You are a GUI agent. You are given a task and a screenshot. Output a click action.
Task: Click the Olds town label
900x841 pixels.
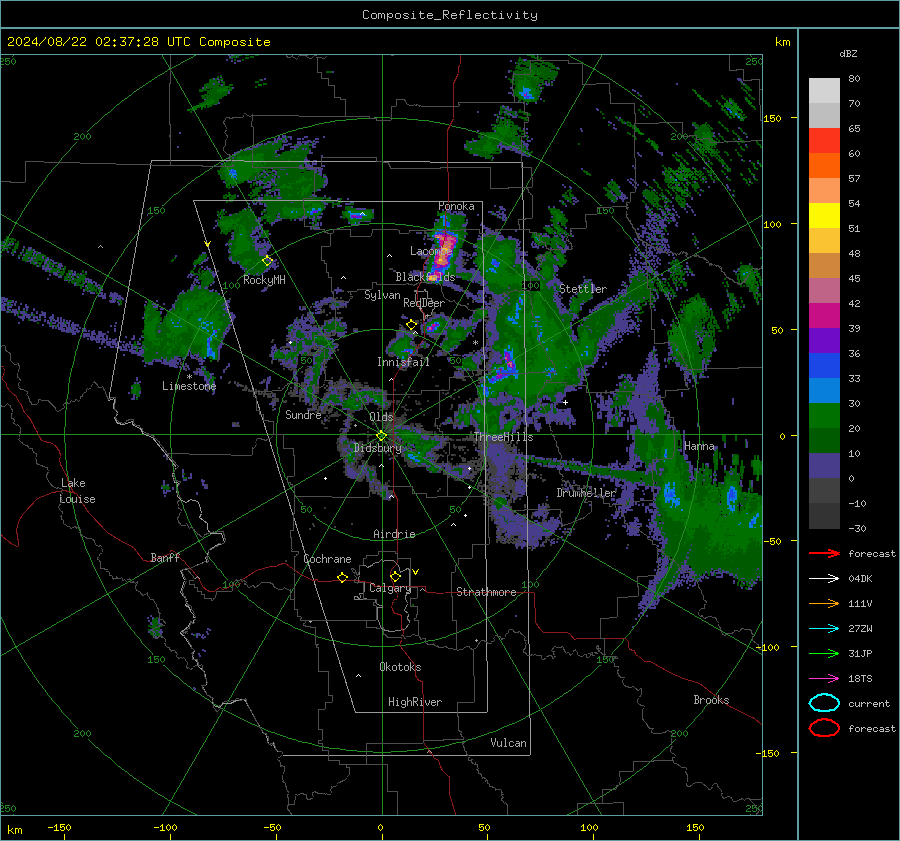click(x=381, y=417)
